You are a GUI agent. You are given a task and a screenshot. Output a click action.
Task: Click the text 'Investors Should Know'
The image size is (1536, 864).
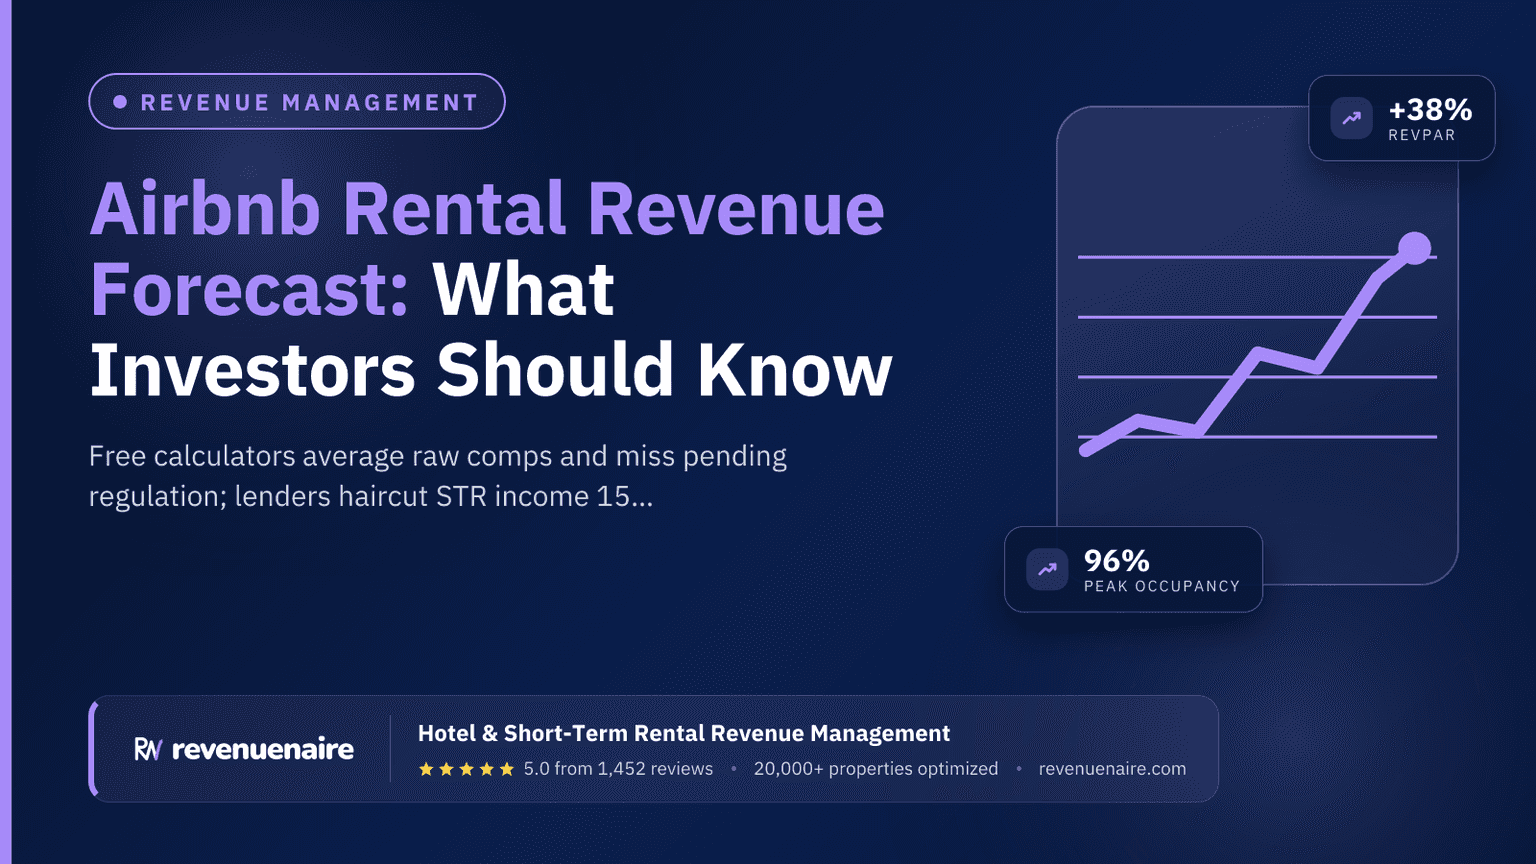pos(490,370)
